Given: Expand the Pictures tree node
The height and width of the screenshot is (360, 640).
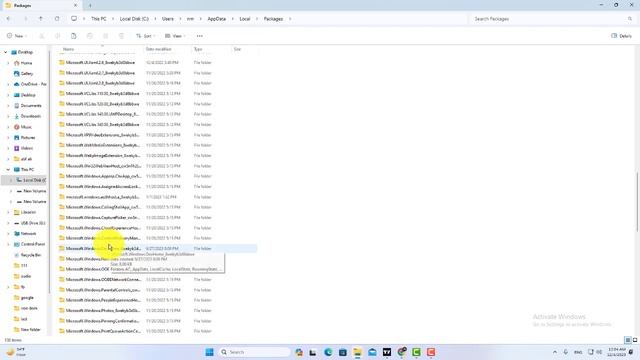Looking at the screenshot, I should (x=8, y=138).
